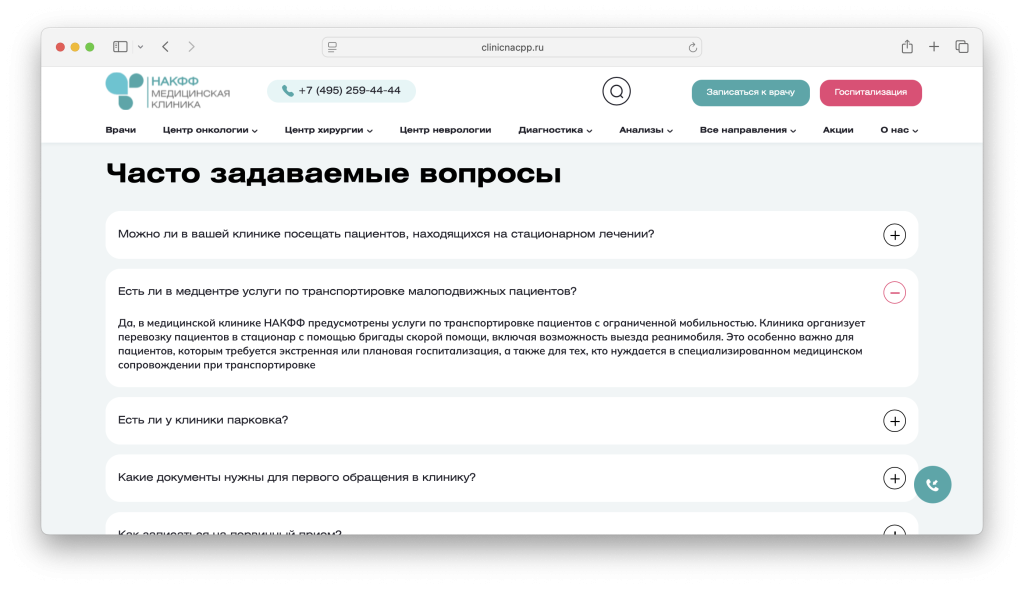Click the address bar showing clinicnacpp.ru
The width and height of the screenshot is (1024, 589).
pyautogui.click(x=512, y=46)
